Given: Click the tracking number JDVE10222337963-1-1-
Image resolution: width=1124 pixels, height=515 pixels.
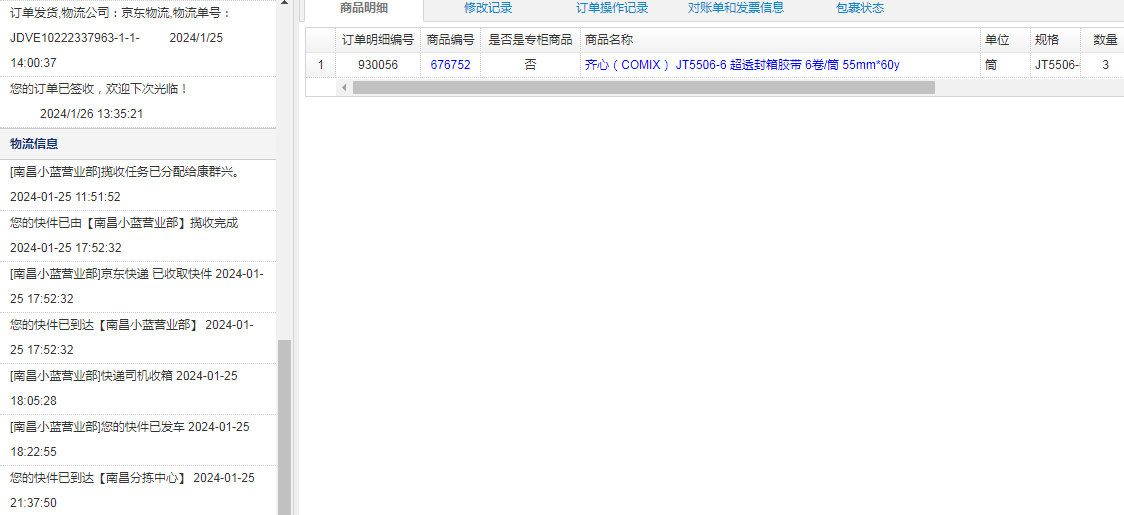Looking at the screenshot, I should (75, 38).
